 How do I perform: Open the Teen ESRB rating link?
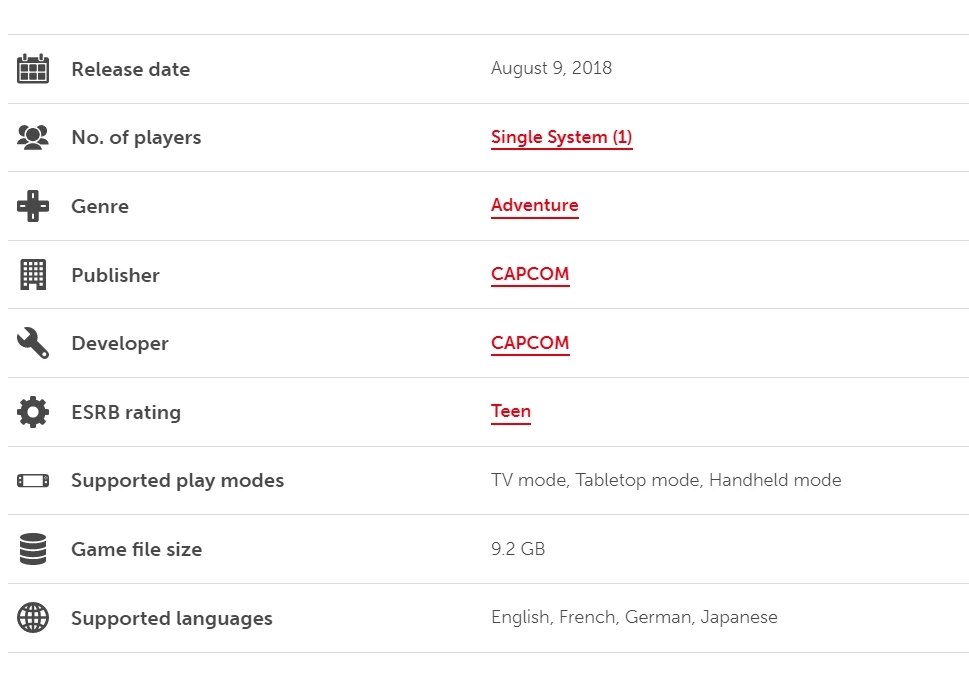(510, 411)
